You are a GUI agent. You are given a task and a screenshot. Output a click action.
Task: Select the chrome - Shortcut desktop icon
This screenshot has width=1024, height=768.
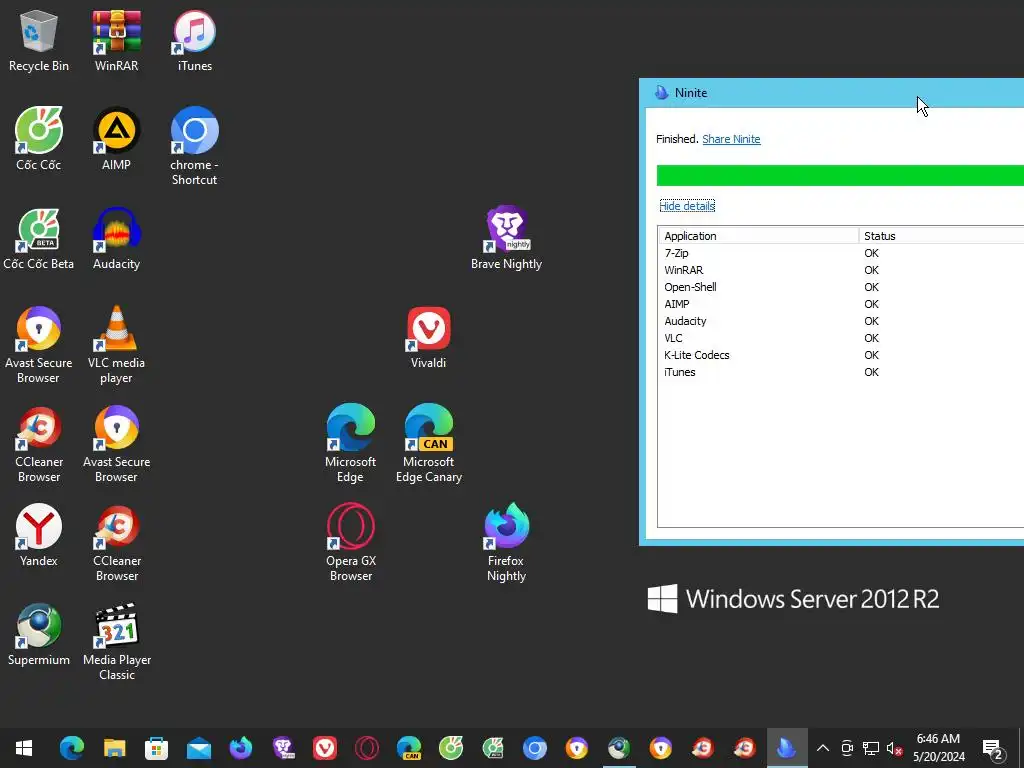pos(195,146)
